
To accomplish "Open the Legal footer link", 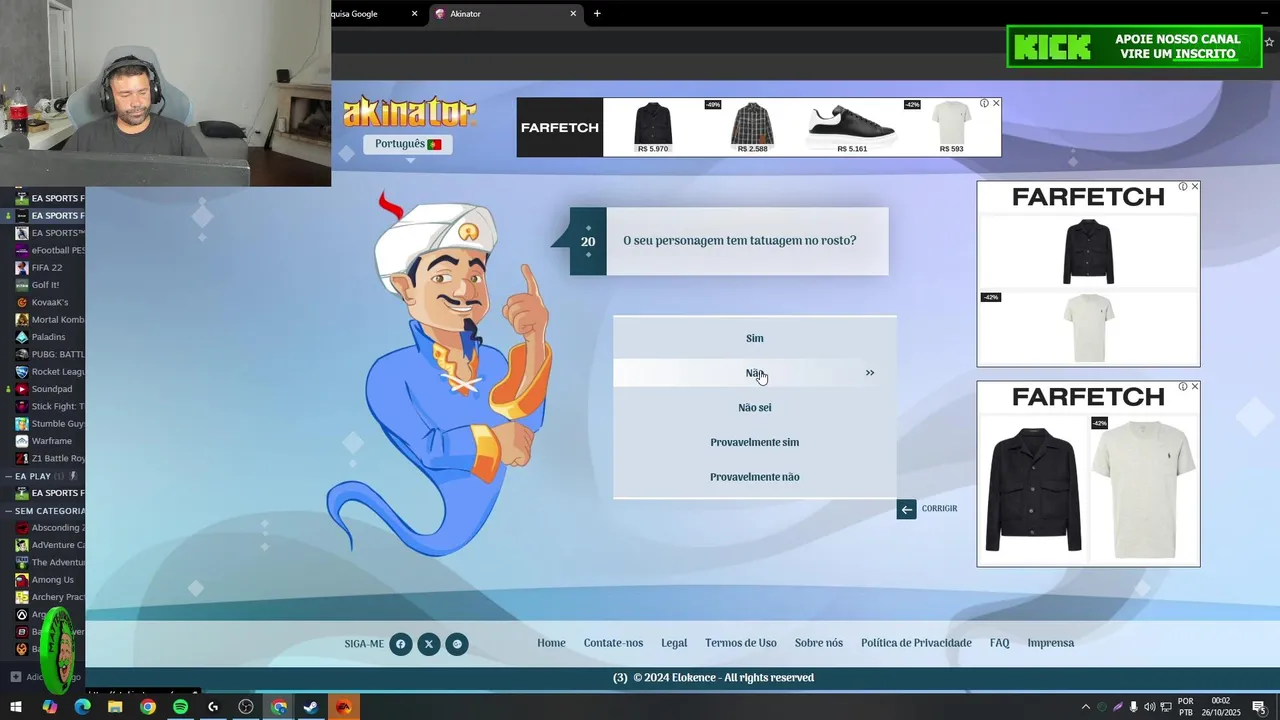I will pyautogui.click(x=674, y=643).
